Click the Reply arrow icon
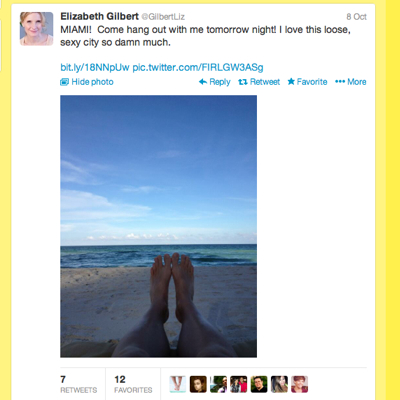400x400 pixels. click(203, 82)
